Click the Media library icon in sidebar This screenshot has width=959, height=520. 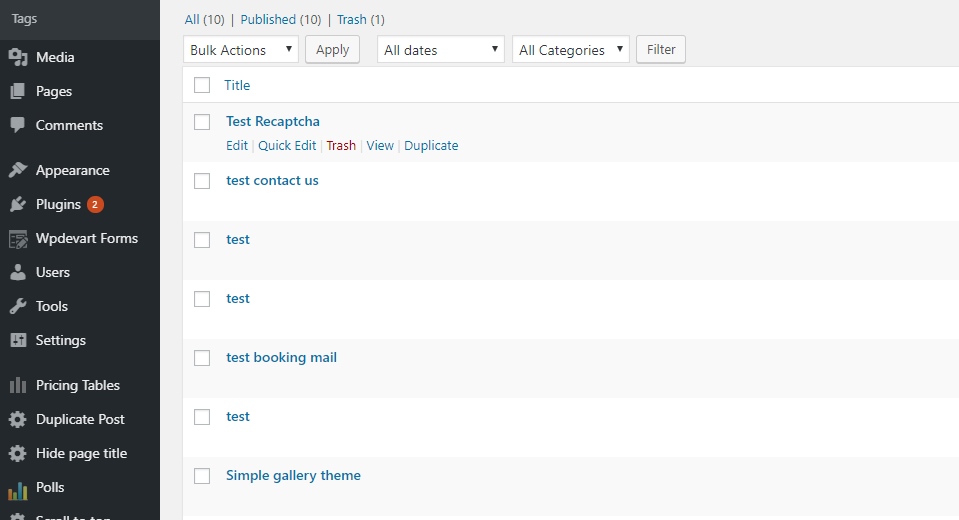click(x=17, y=57)
